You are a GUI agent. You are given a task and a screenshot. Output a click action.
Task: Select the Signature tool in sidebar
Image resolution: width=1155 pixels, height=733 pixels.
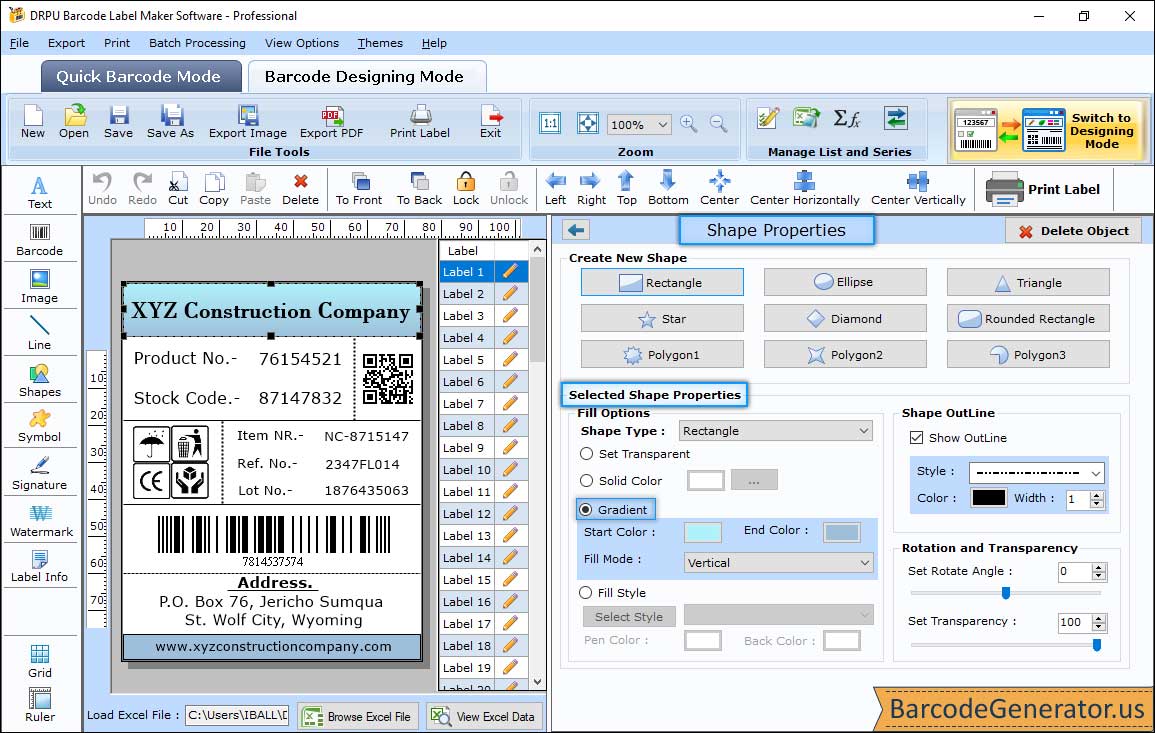pos(40,474)
